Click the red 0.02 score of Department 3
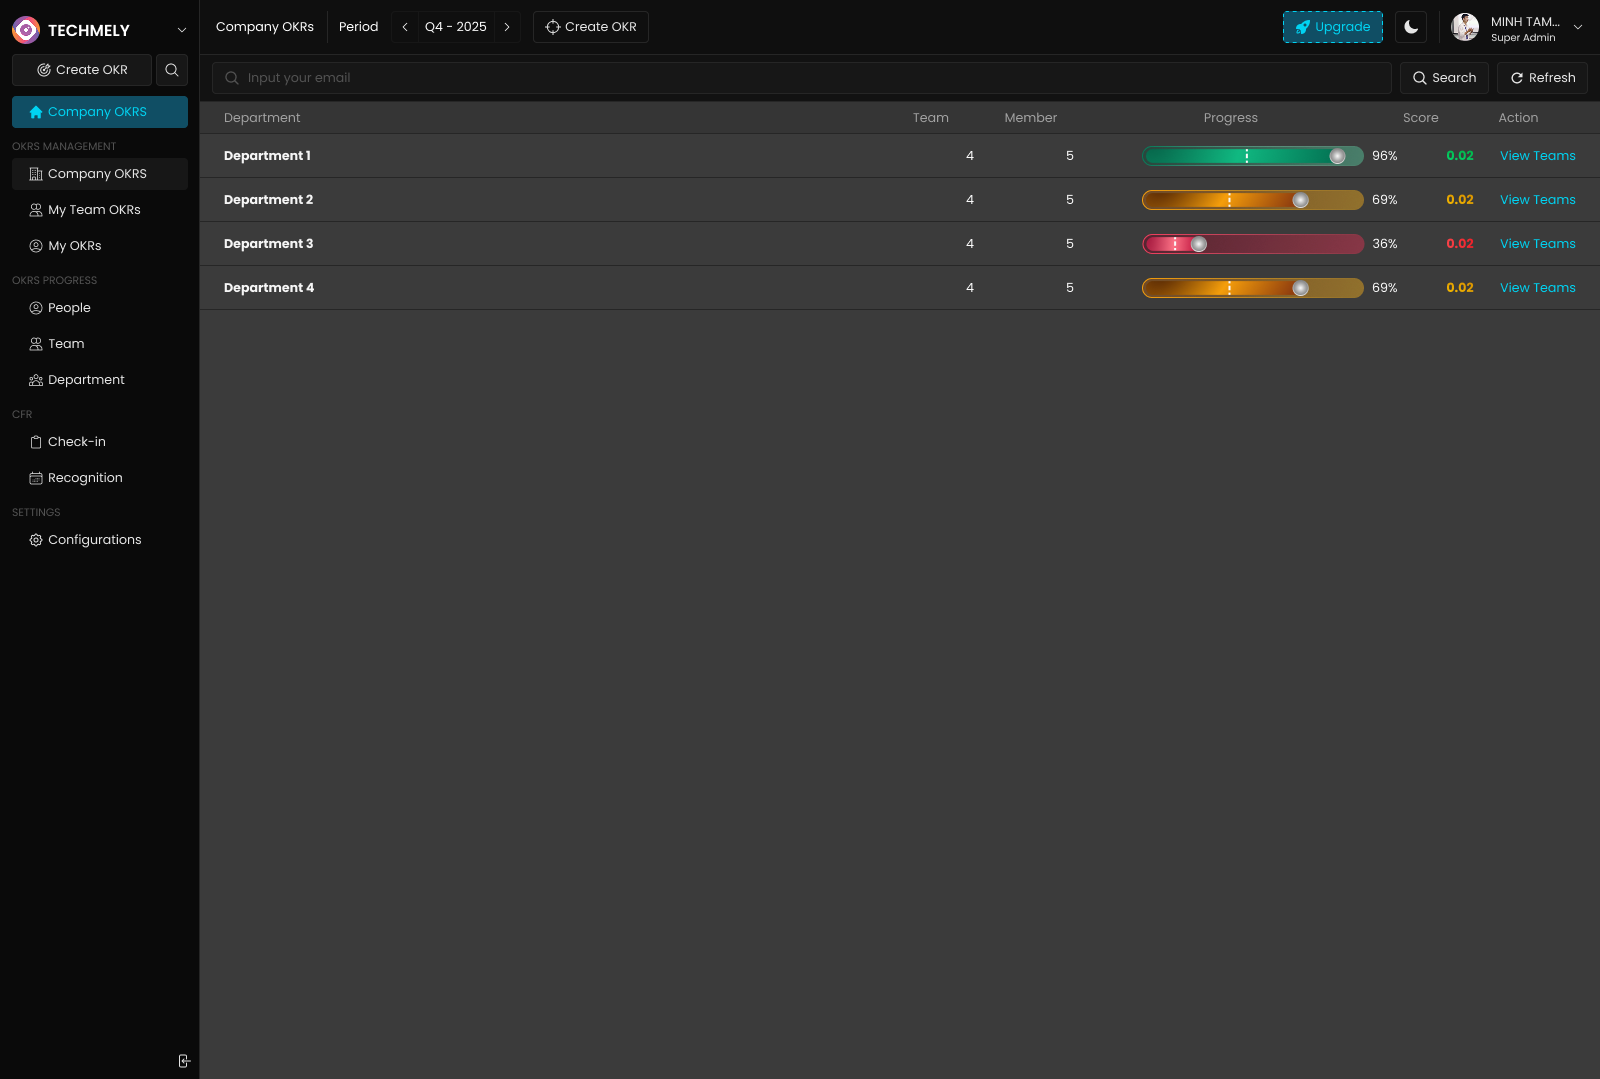The image size is (1600, 1079). (x=1460, y=244)
